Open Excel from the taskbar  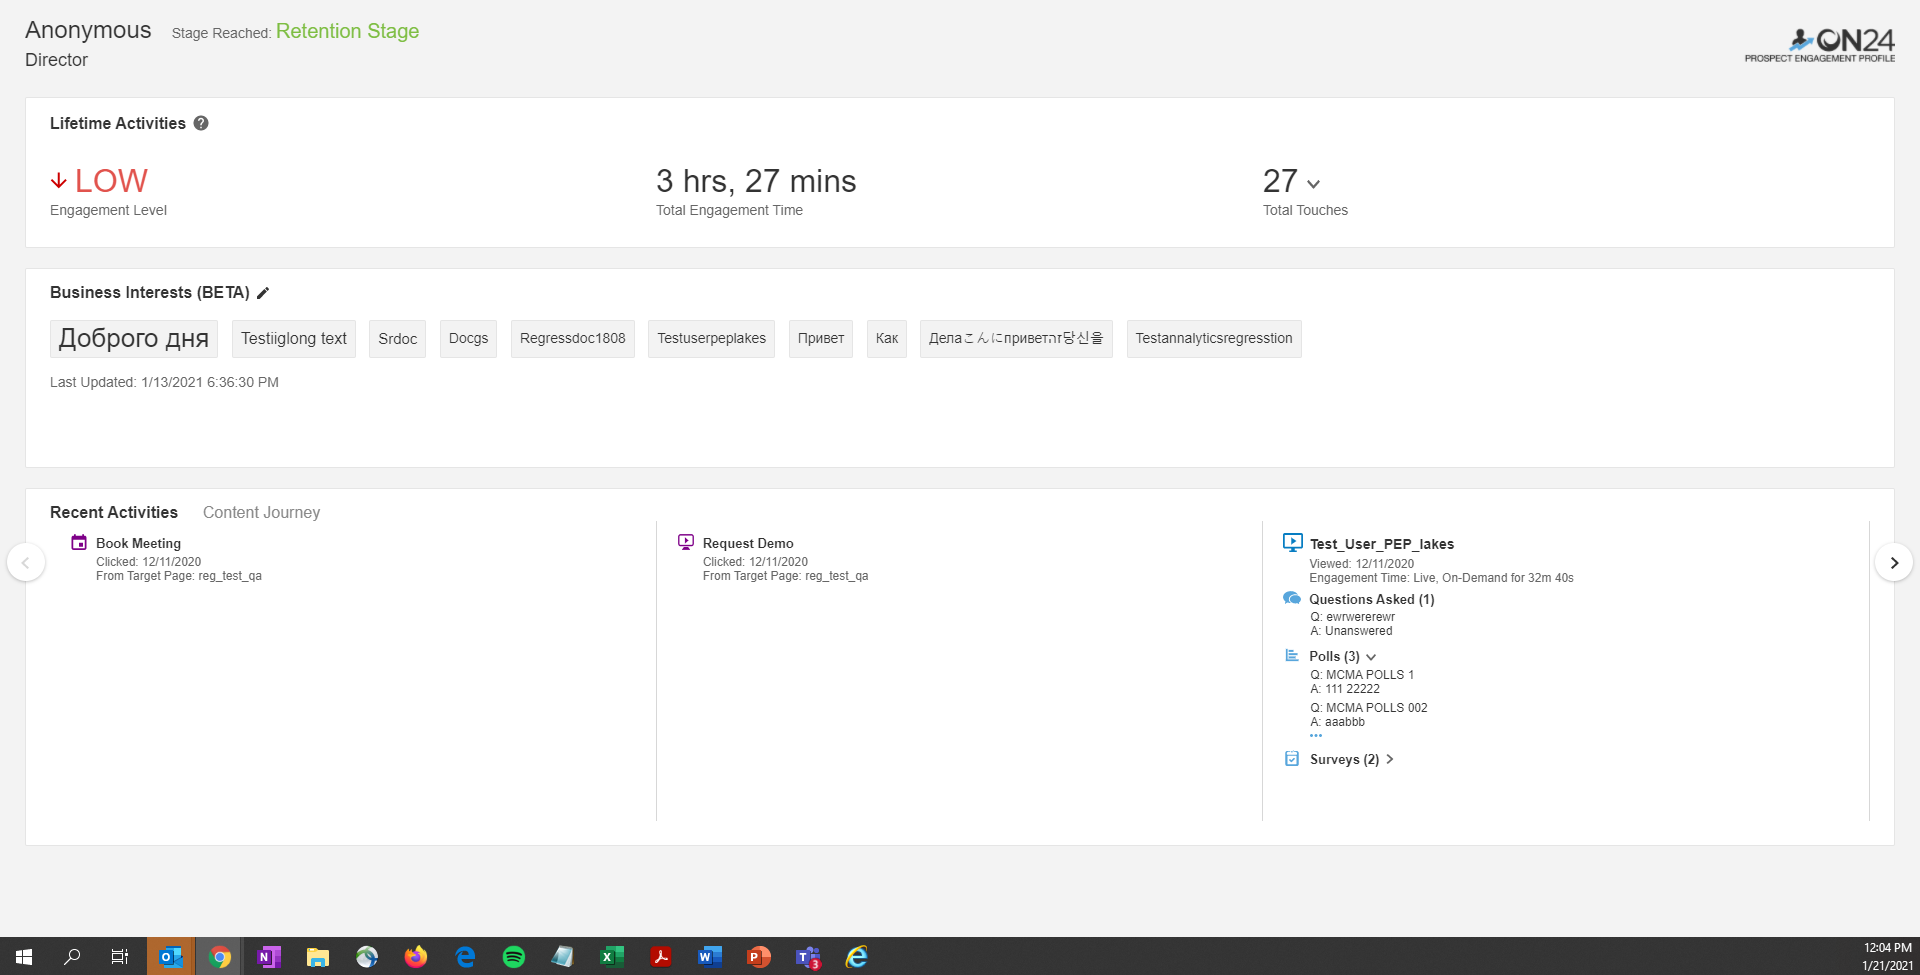tap(611, 957)
